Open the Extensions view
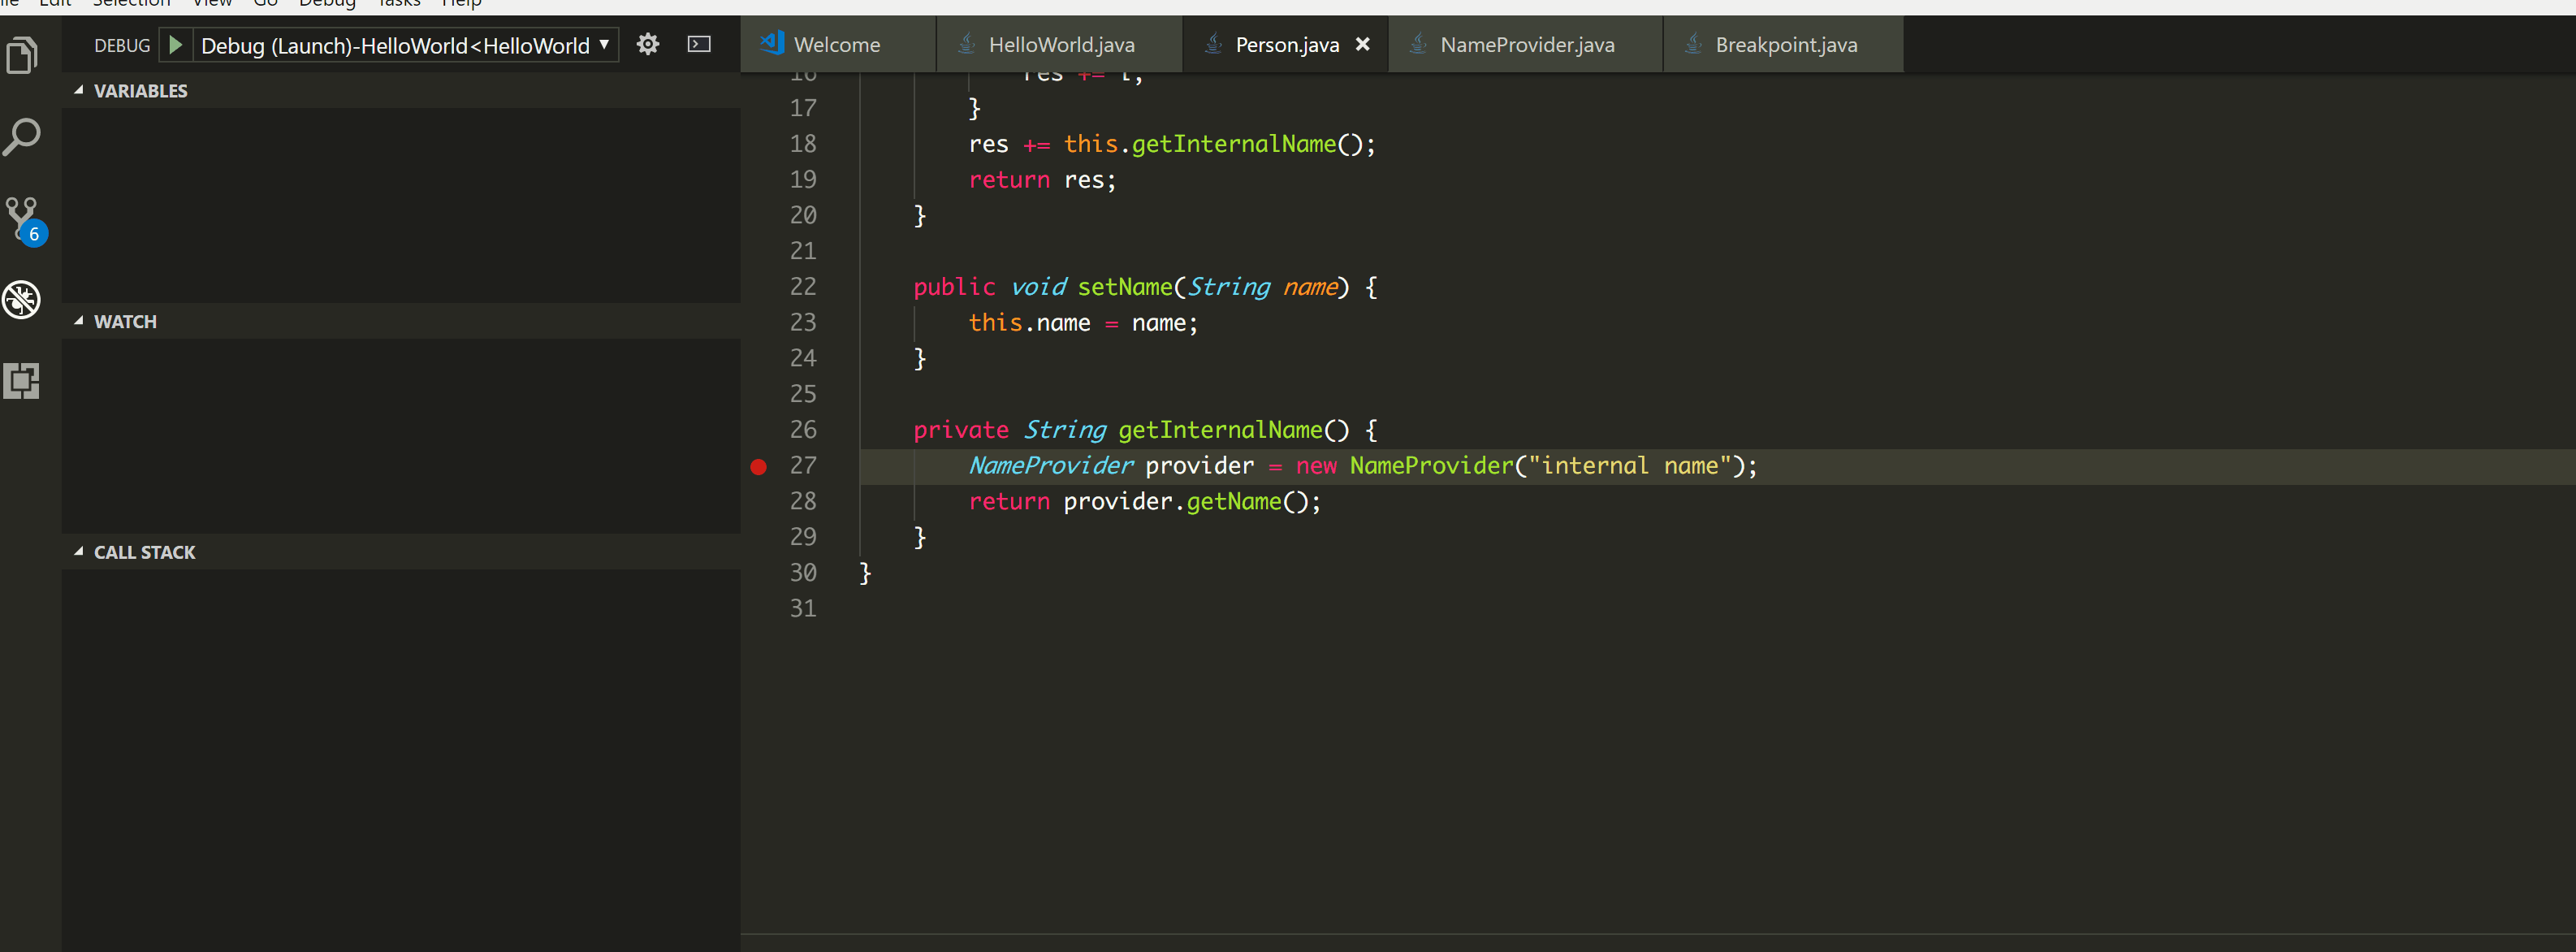This screenshot has width=2576, height=952. tap(22, 380)
